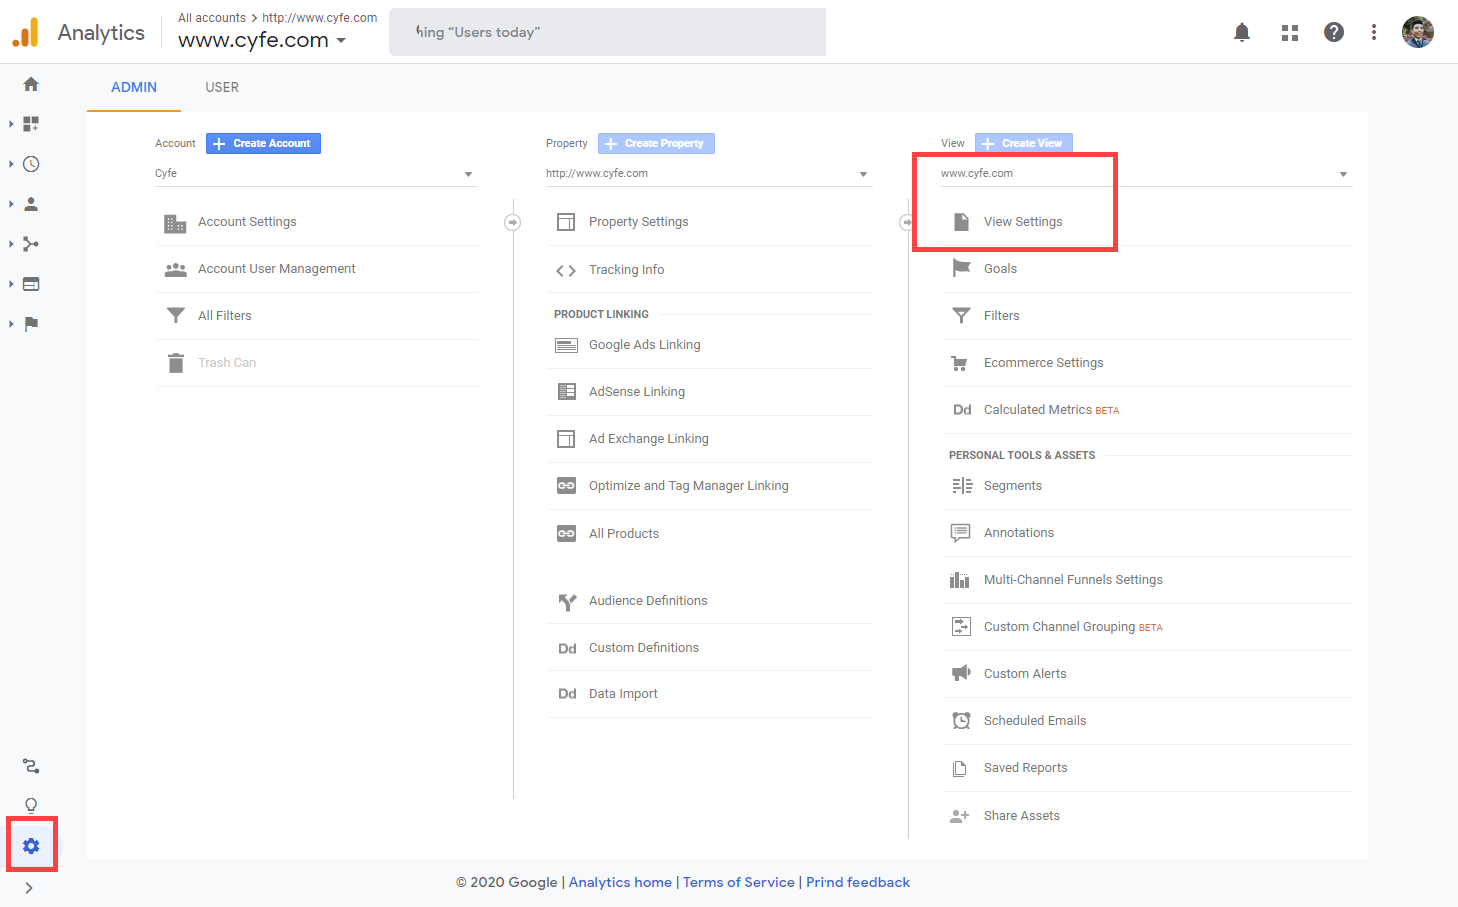Screen dimensions: 1458x907
Task: Open the Attribution icon near bottom sidebar
Action: tap(30, 766)
